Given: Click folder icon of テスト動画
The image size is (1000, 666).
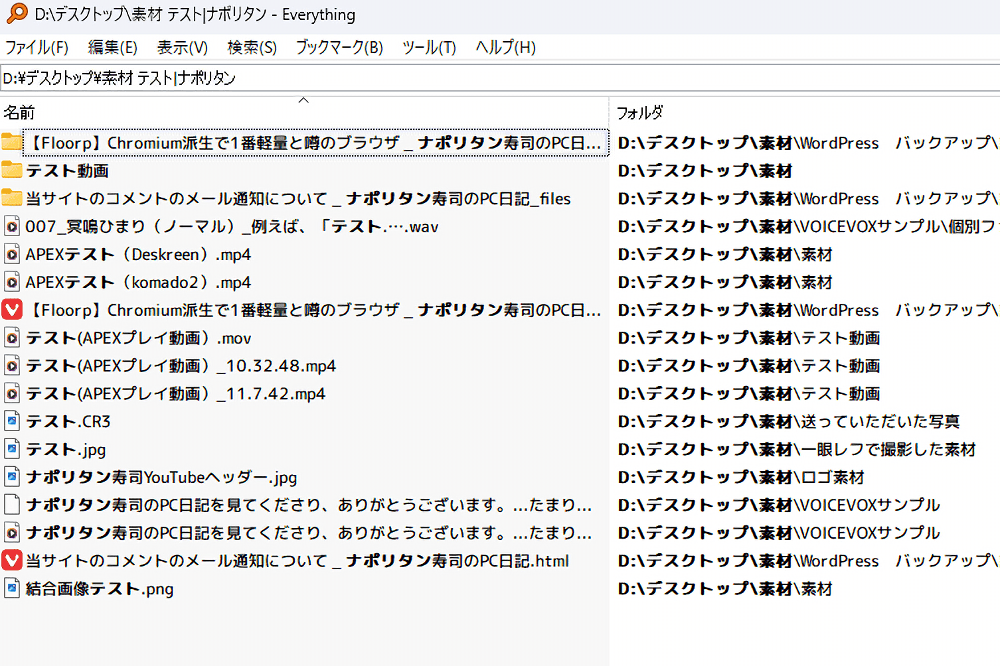Looking at the screenshot, I should (x=11, y=170).
